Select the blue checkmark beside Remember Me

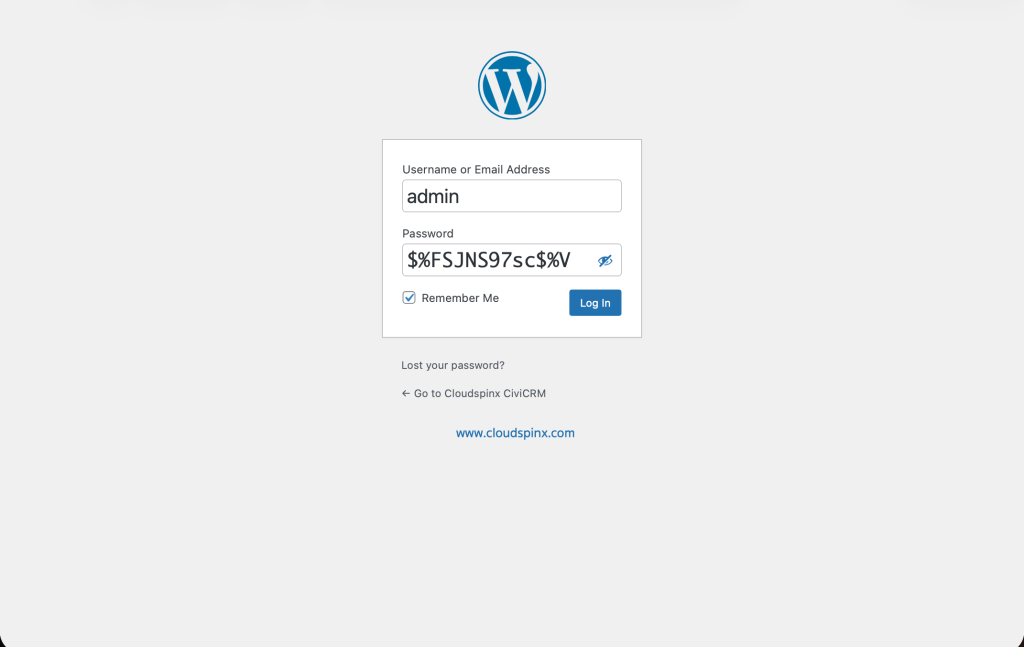pyautogui.click(x=409, y=298)
